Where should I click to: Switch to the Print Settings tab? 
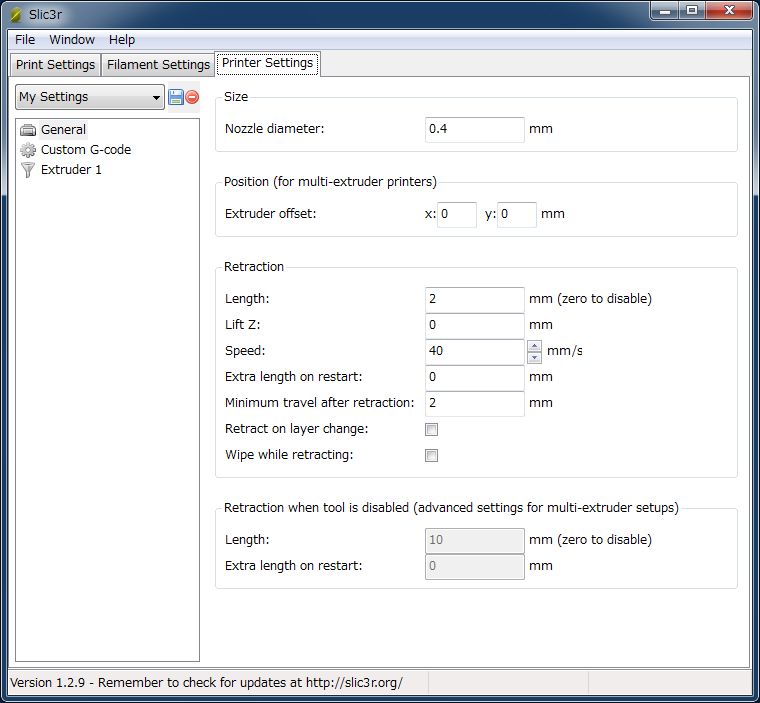(55, 65)
